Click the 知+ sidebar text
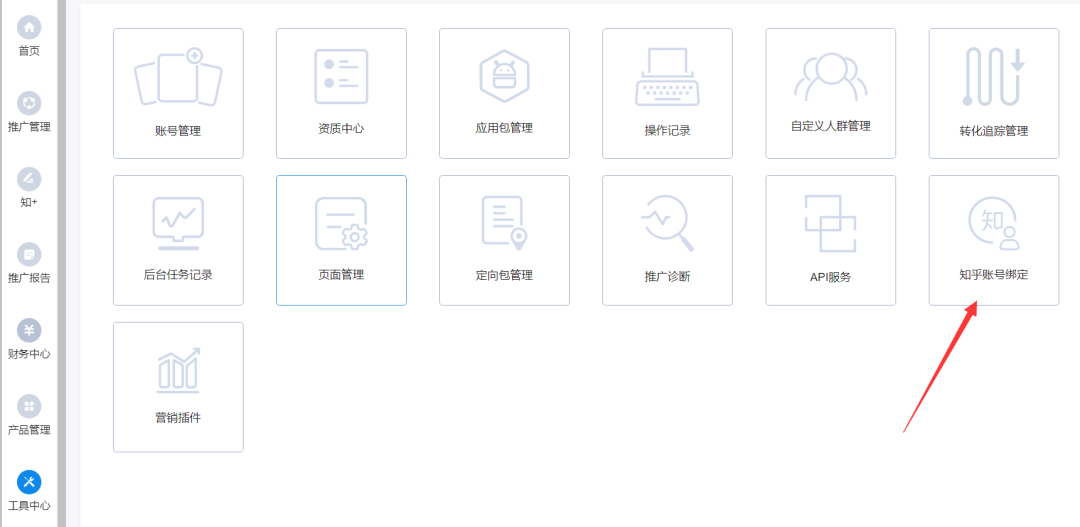 (29, 203)
